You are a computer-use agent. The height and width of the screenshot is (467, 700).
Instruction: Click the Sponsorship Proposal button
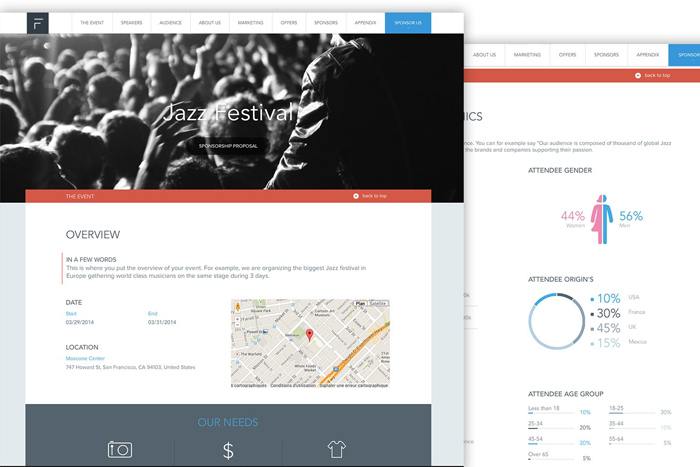(228, 146)
